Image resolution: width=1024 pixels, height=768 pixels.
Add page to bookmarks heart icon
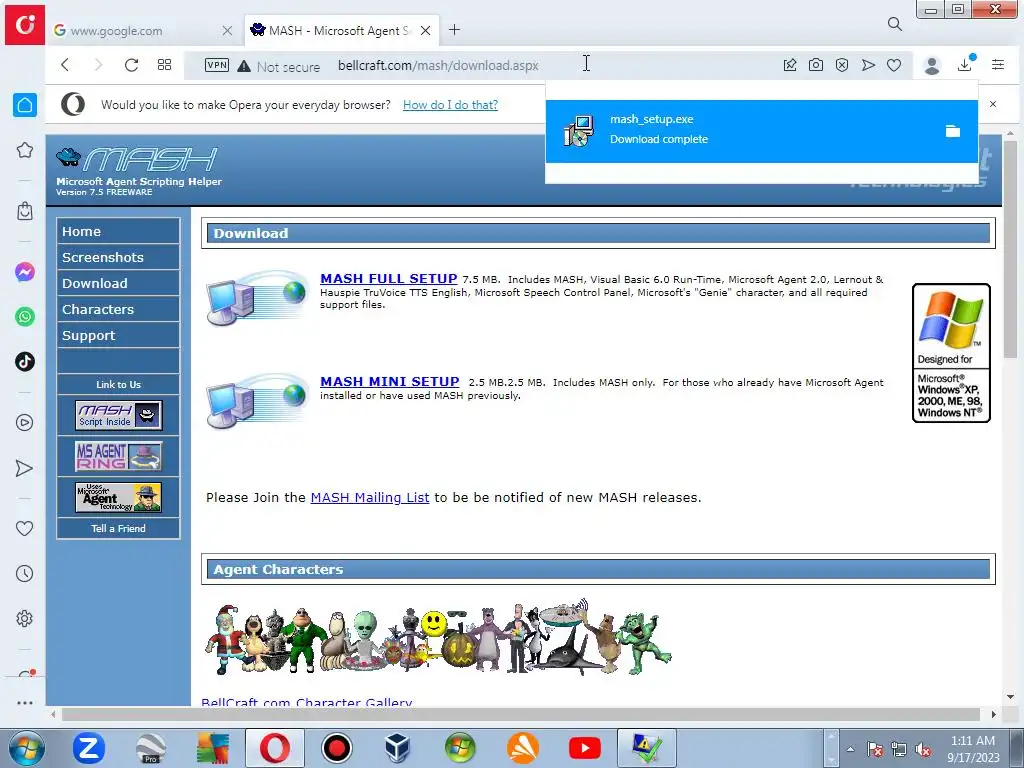point(894,65)
